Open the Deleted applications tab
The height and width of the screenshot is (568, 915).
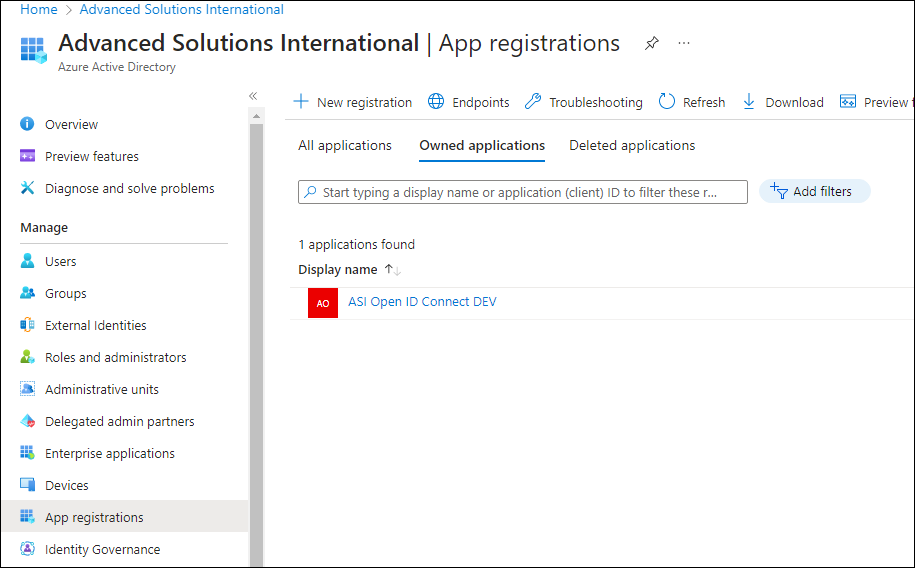(x=632, y=145)
